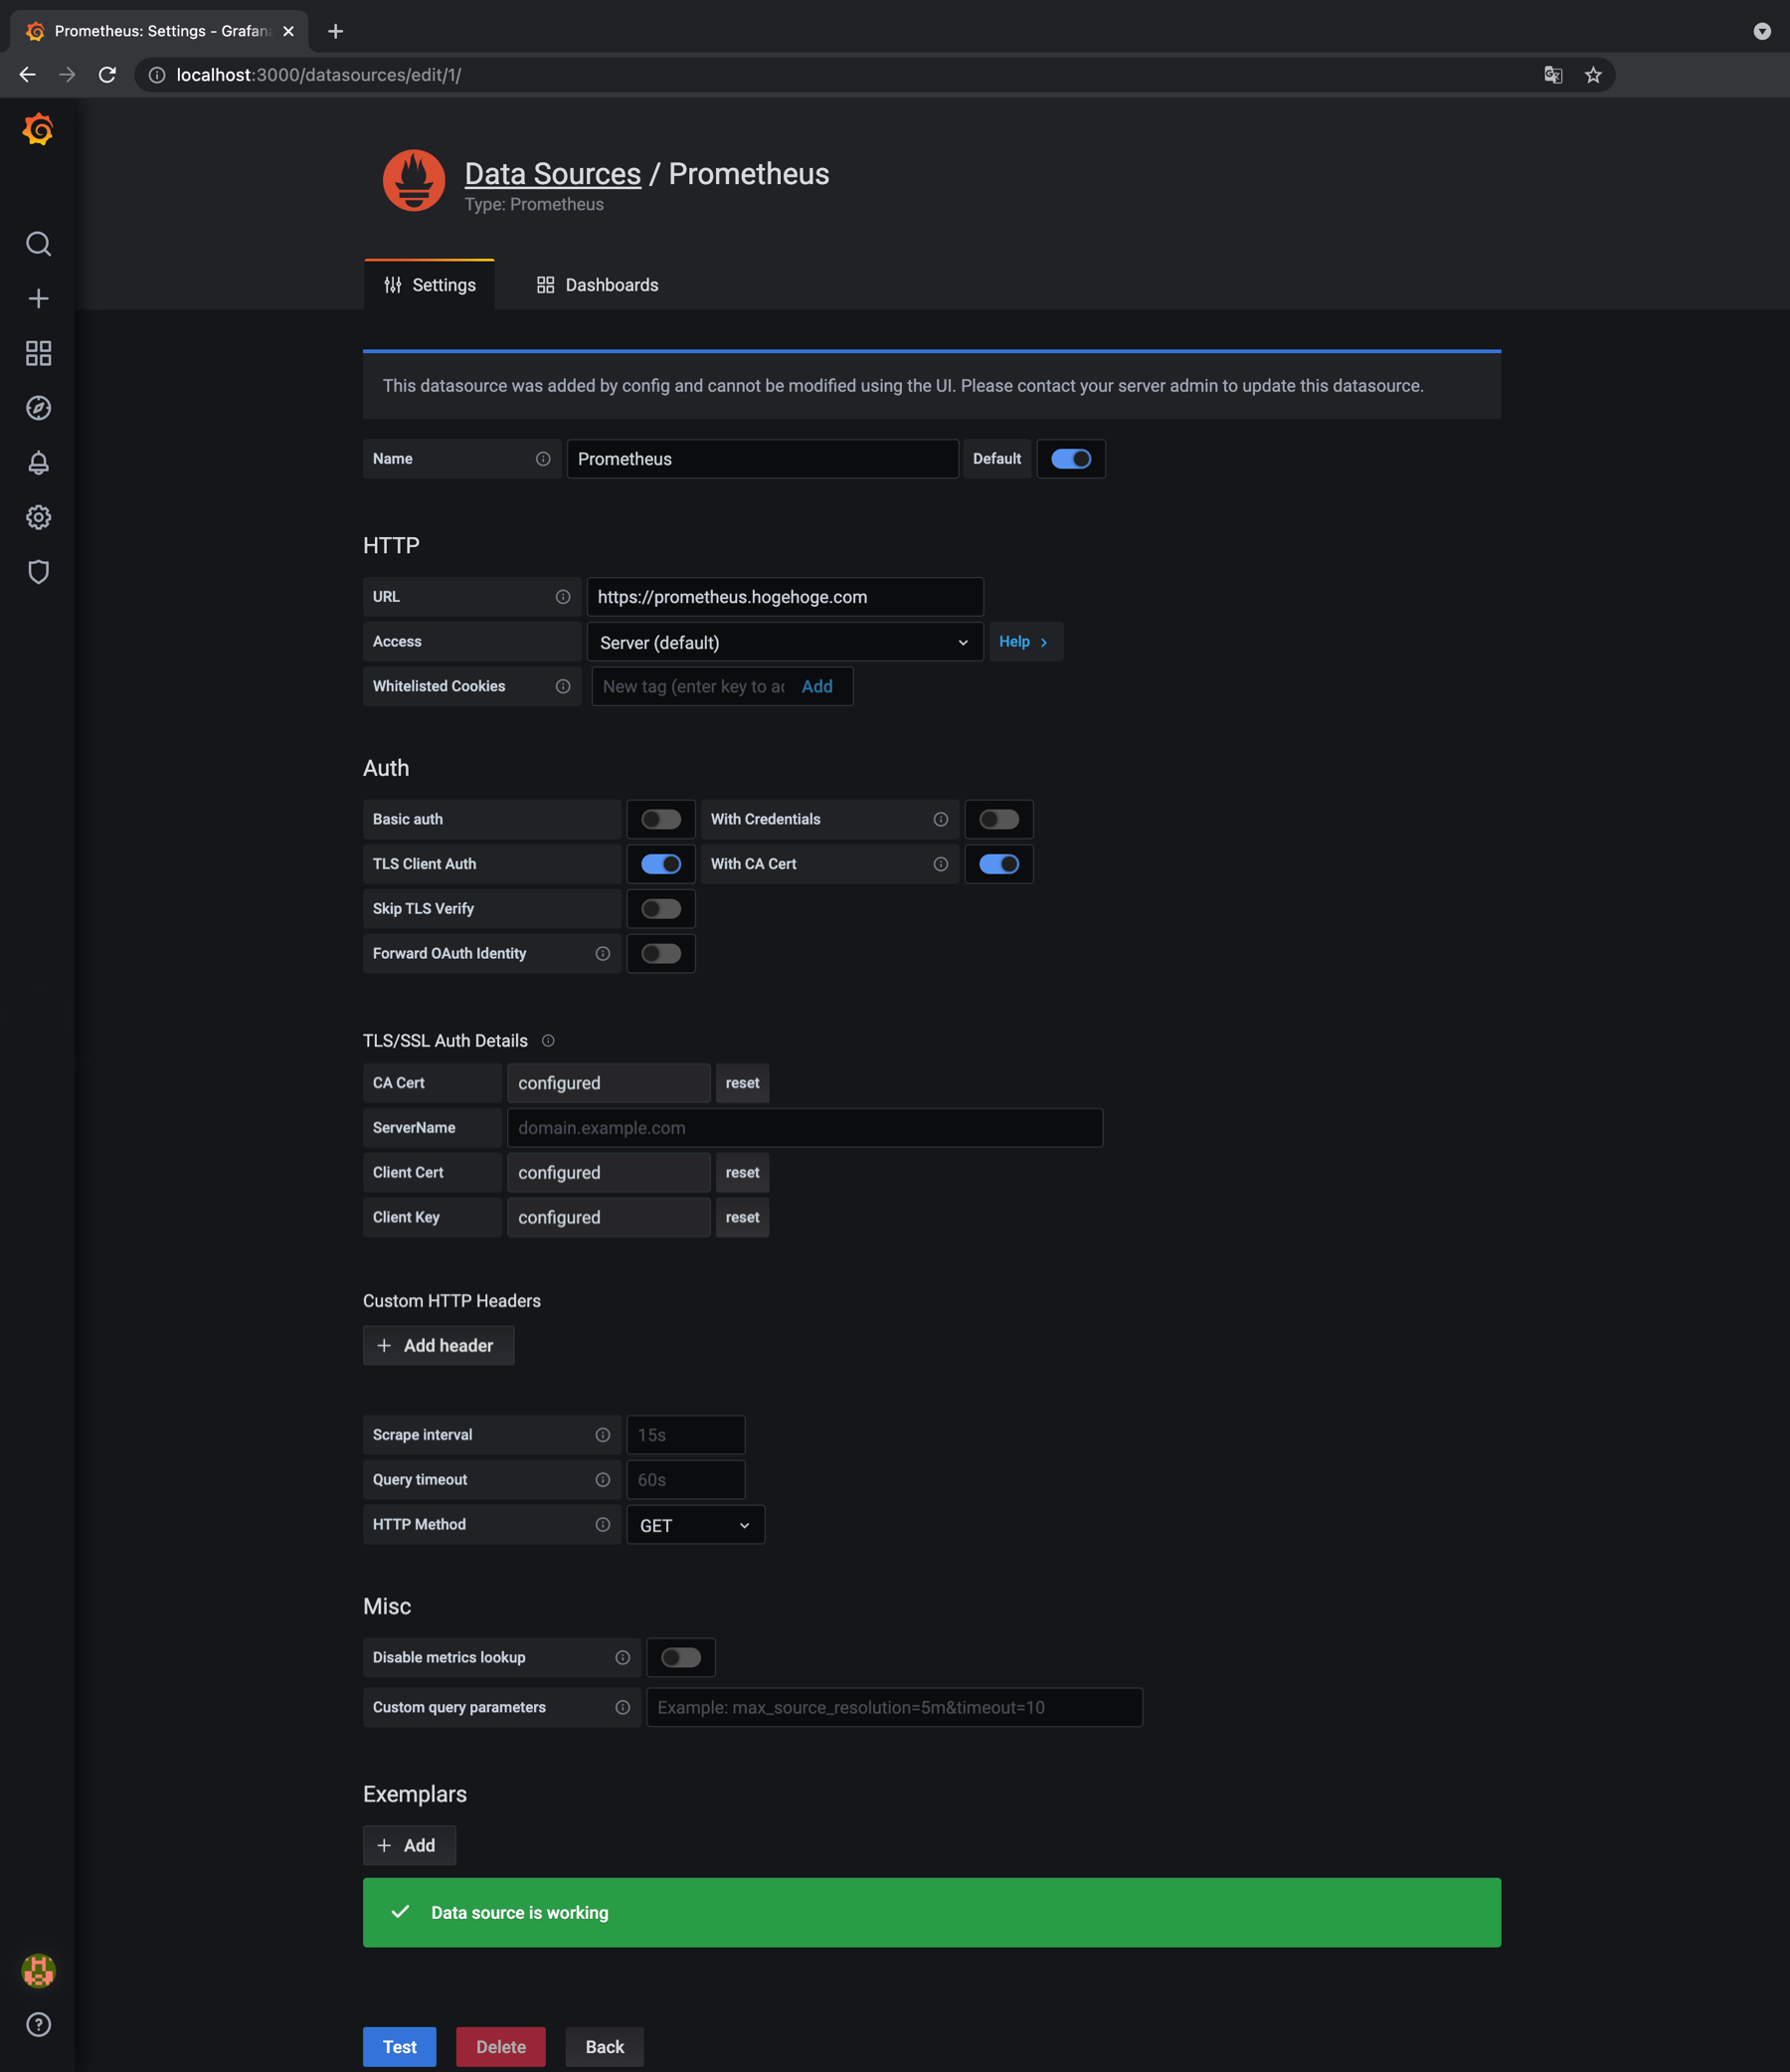Go back with the browser back arrow
The image size is (1790, 2072).
point(27,75)
